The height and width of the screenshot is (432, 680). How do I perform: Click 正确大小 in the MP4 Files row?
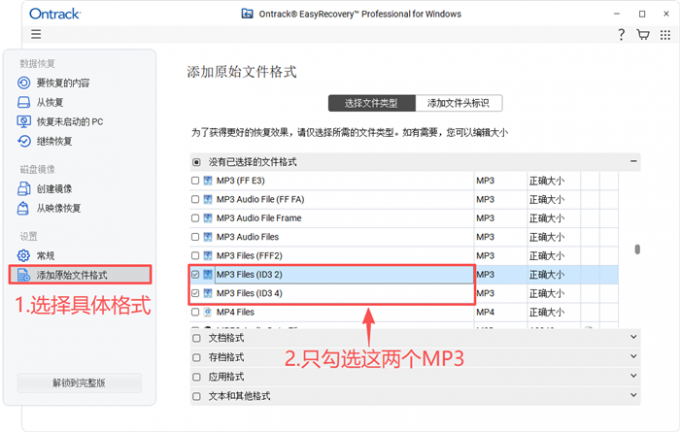(x=547, y=312)
